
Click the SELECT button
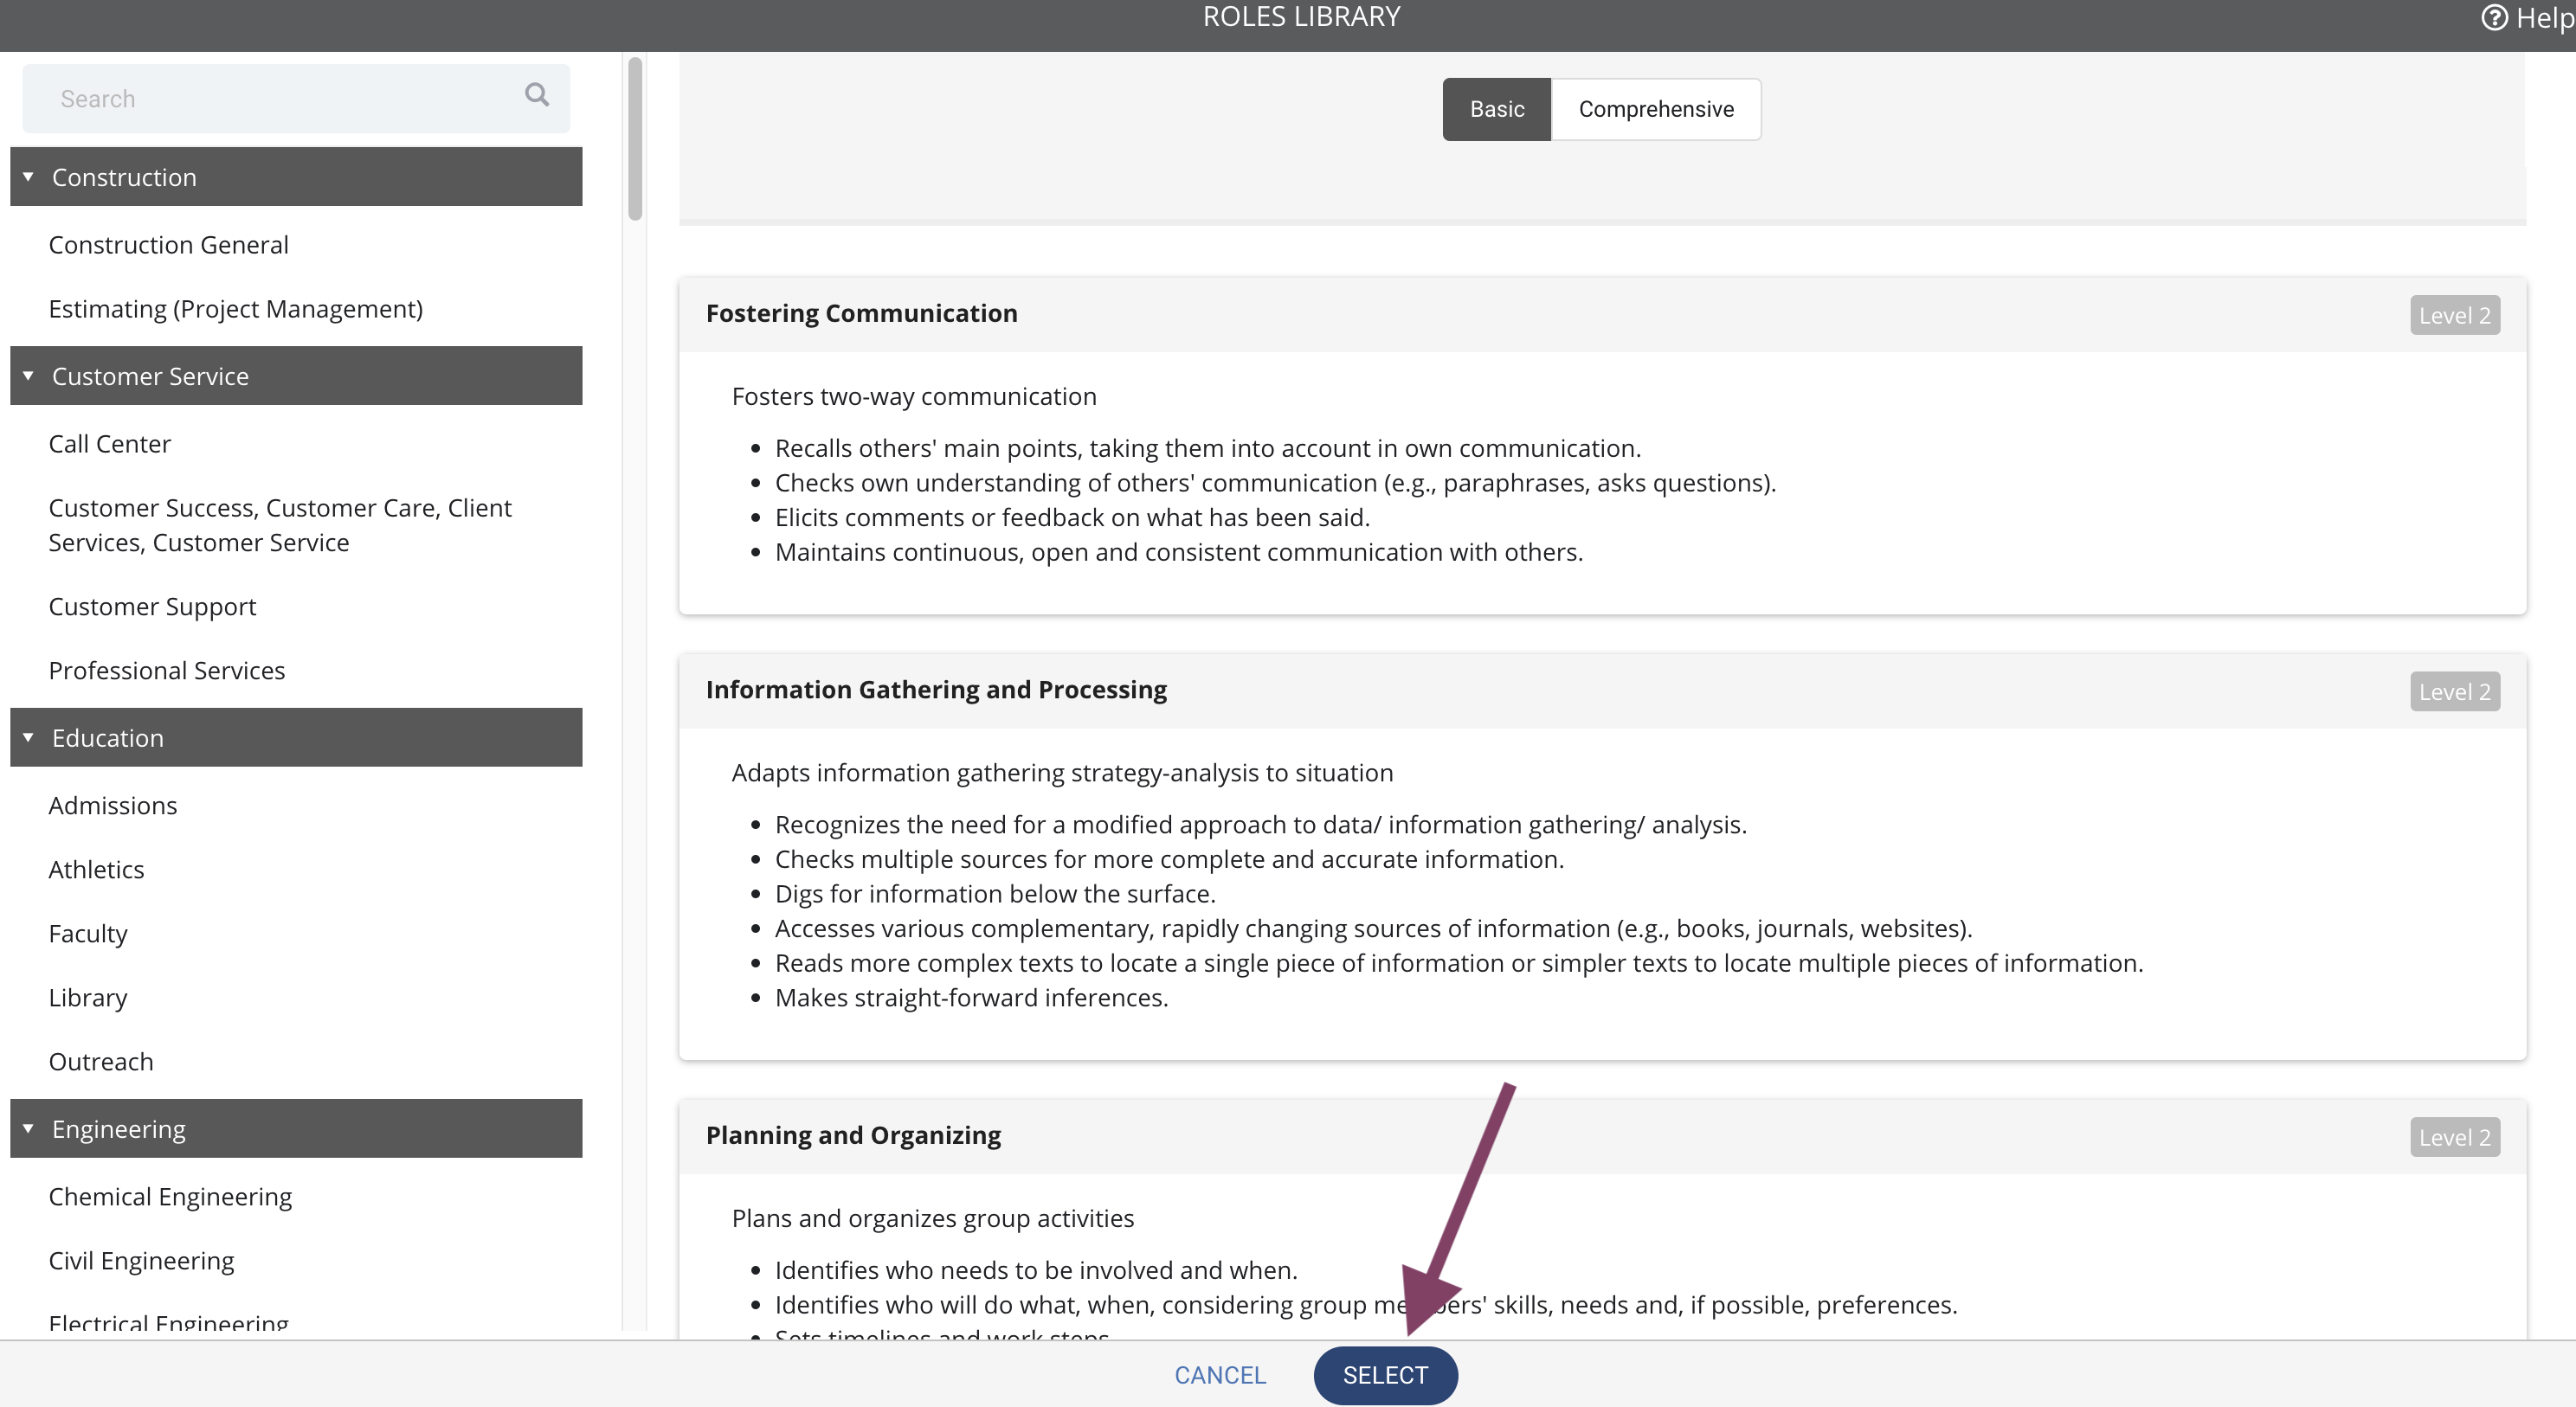(x=1386, y=1375)
